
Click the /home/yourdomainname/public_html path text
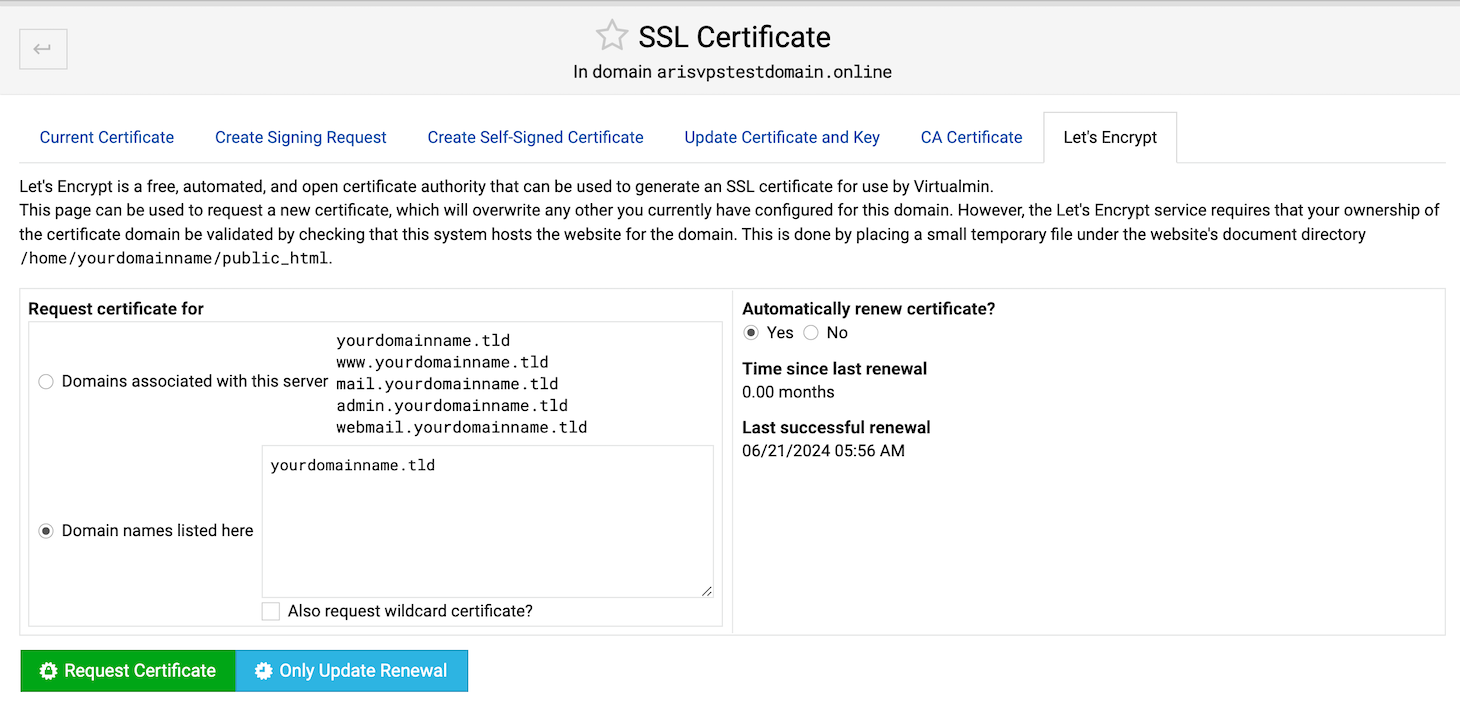tap(174, 258)
